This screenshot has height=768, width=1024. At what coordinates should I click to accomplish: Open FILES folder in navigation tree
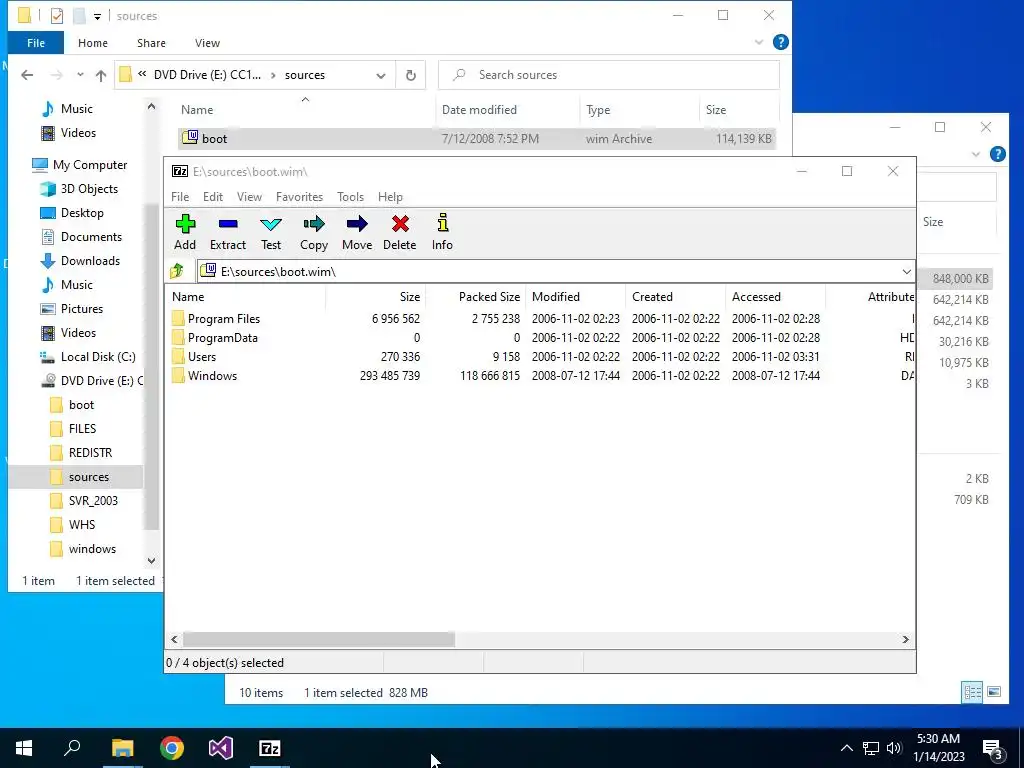73,429
